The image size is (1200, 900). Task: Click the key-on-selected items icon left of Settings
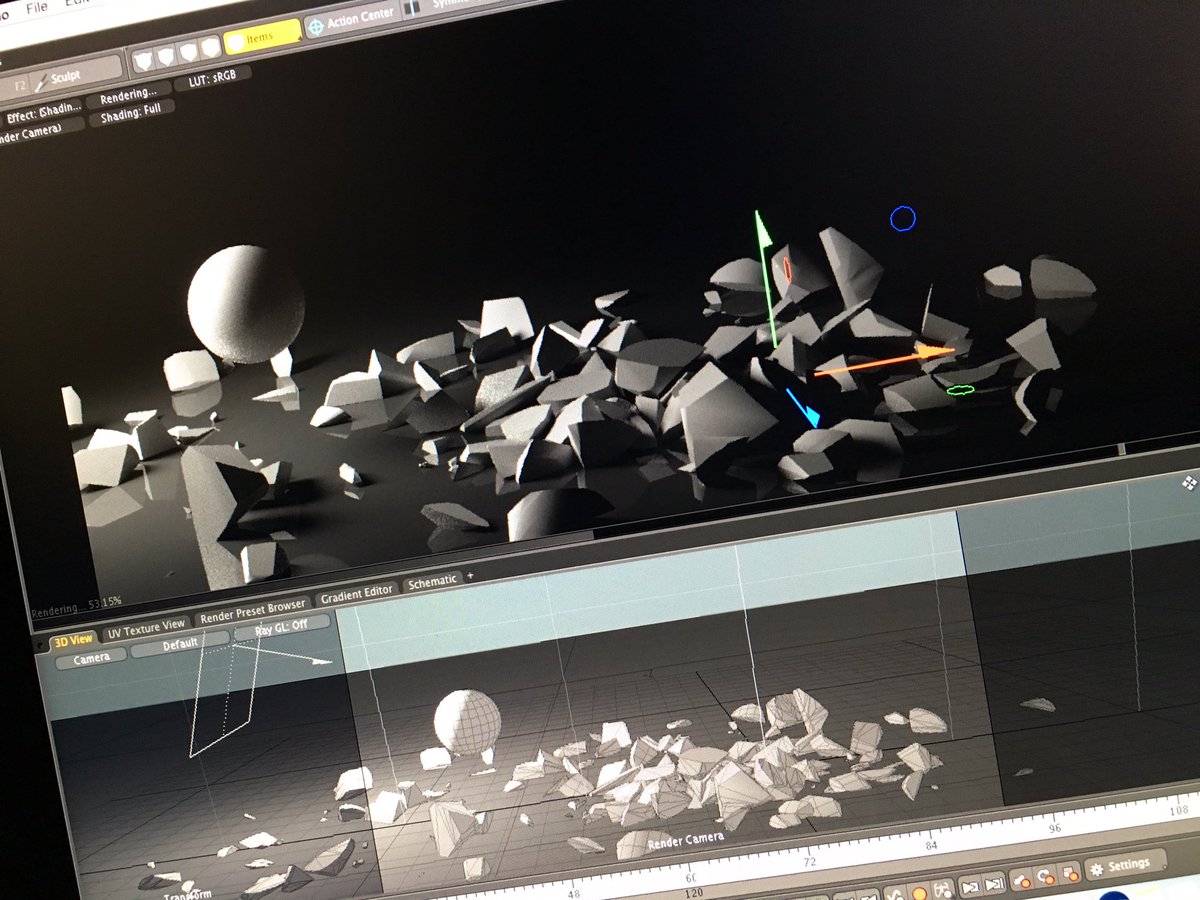coord(1022,880)
